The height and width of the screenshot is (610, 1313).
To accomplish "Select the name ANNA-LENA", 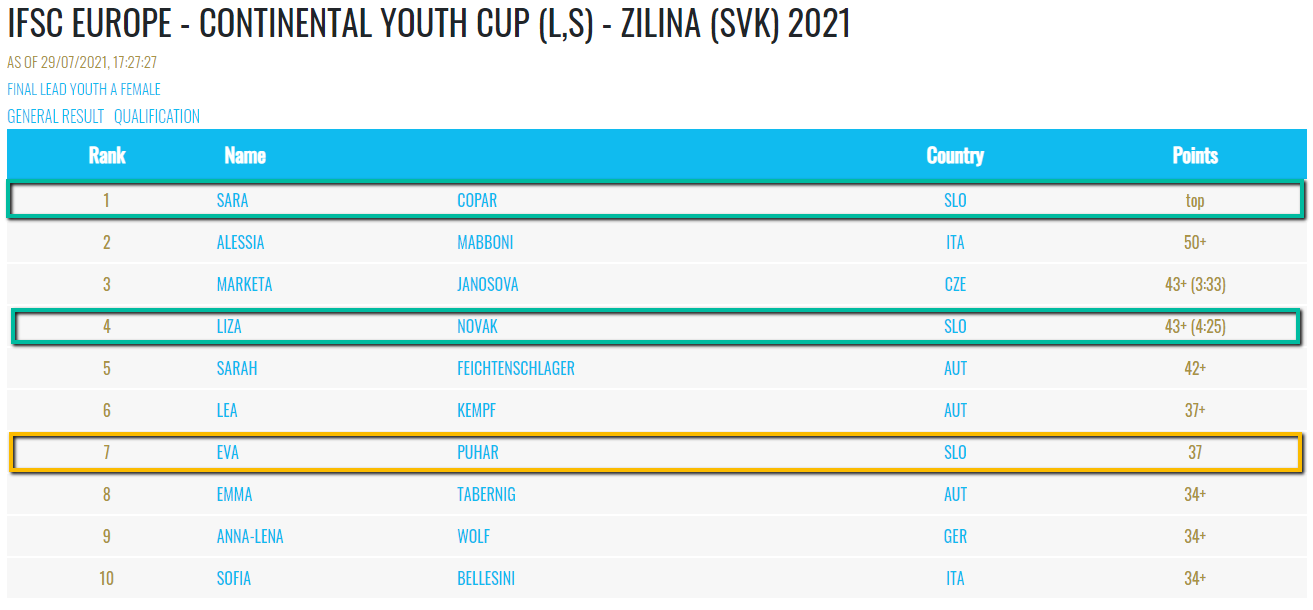I will tap(250, 536).
